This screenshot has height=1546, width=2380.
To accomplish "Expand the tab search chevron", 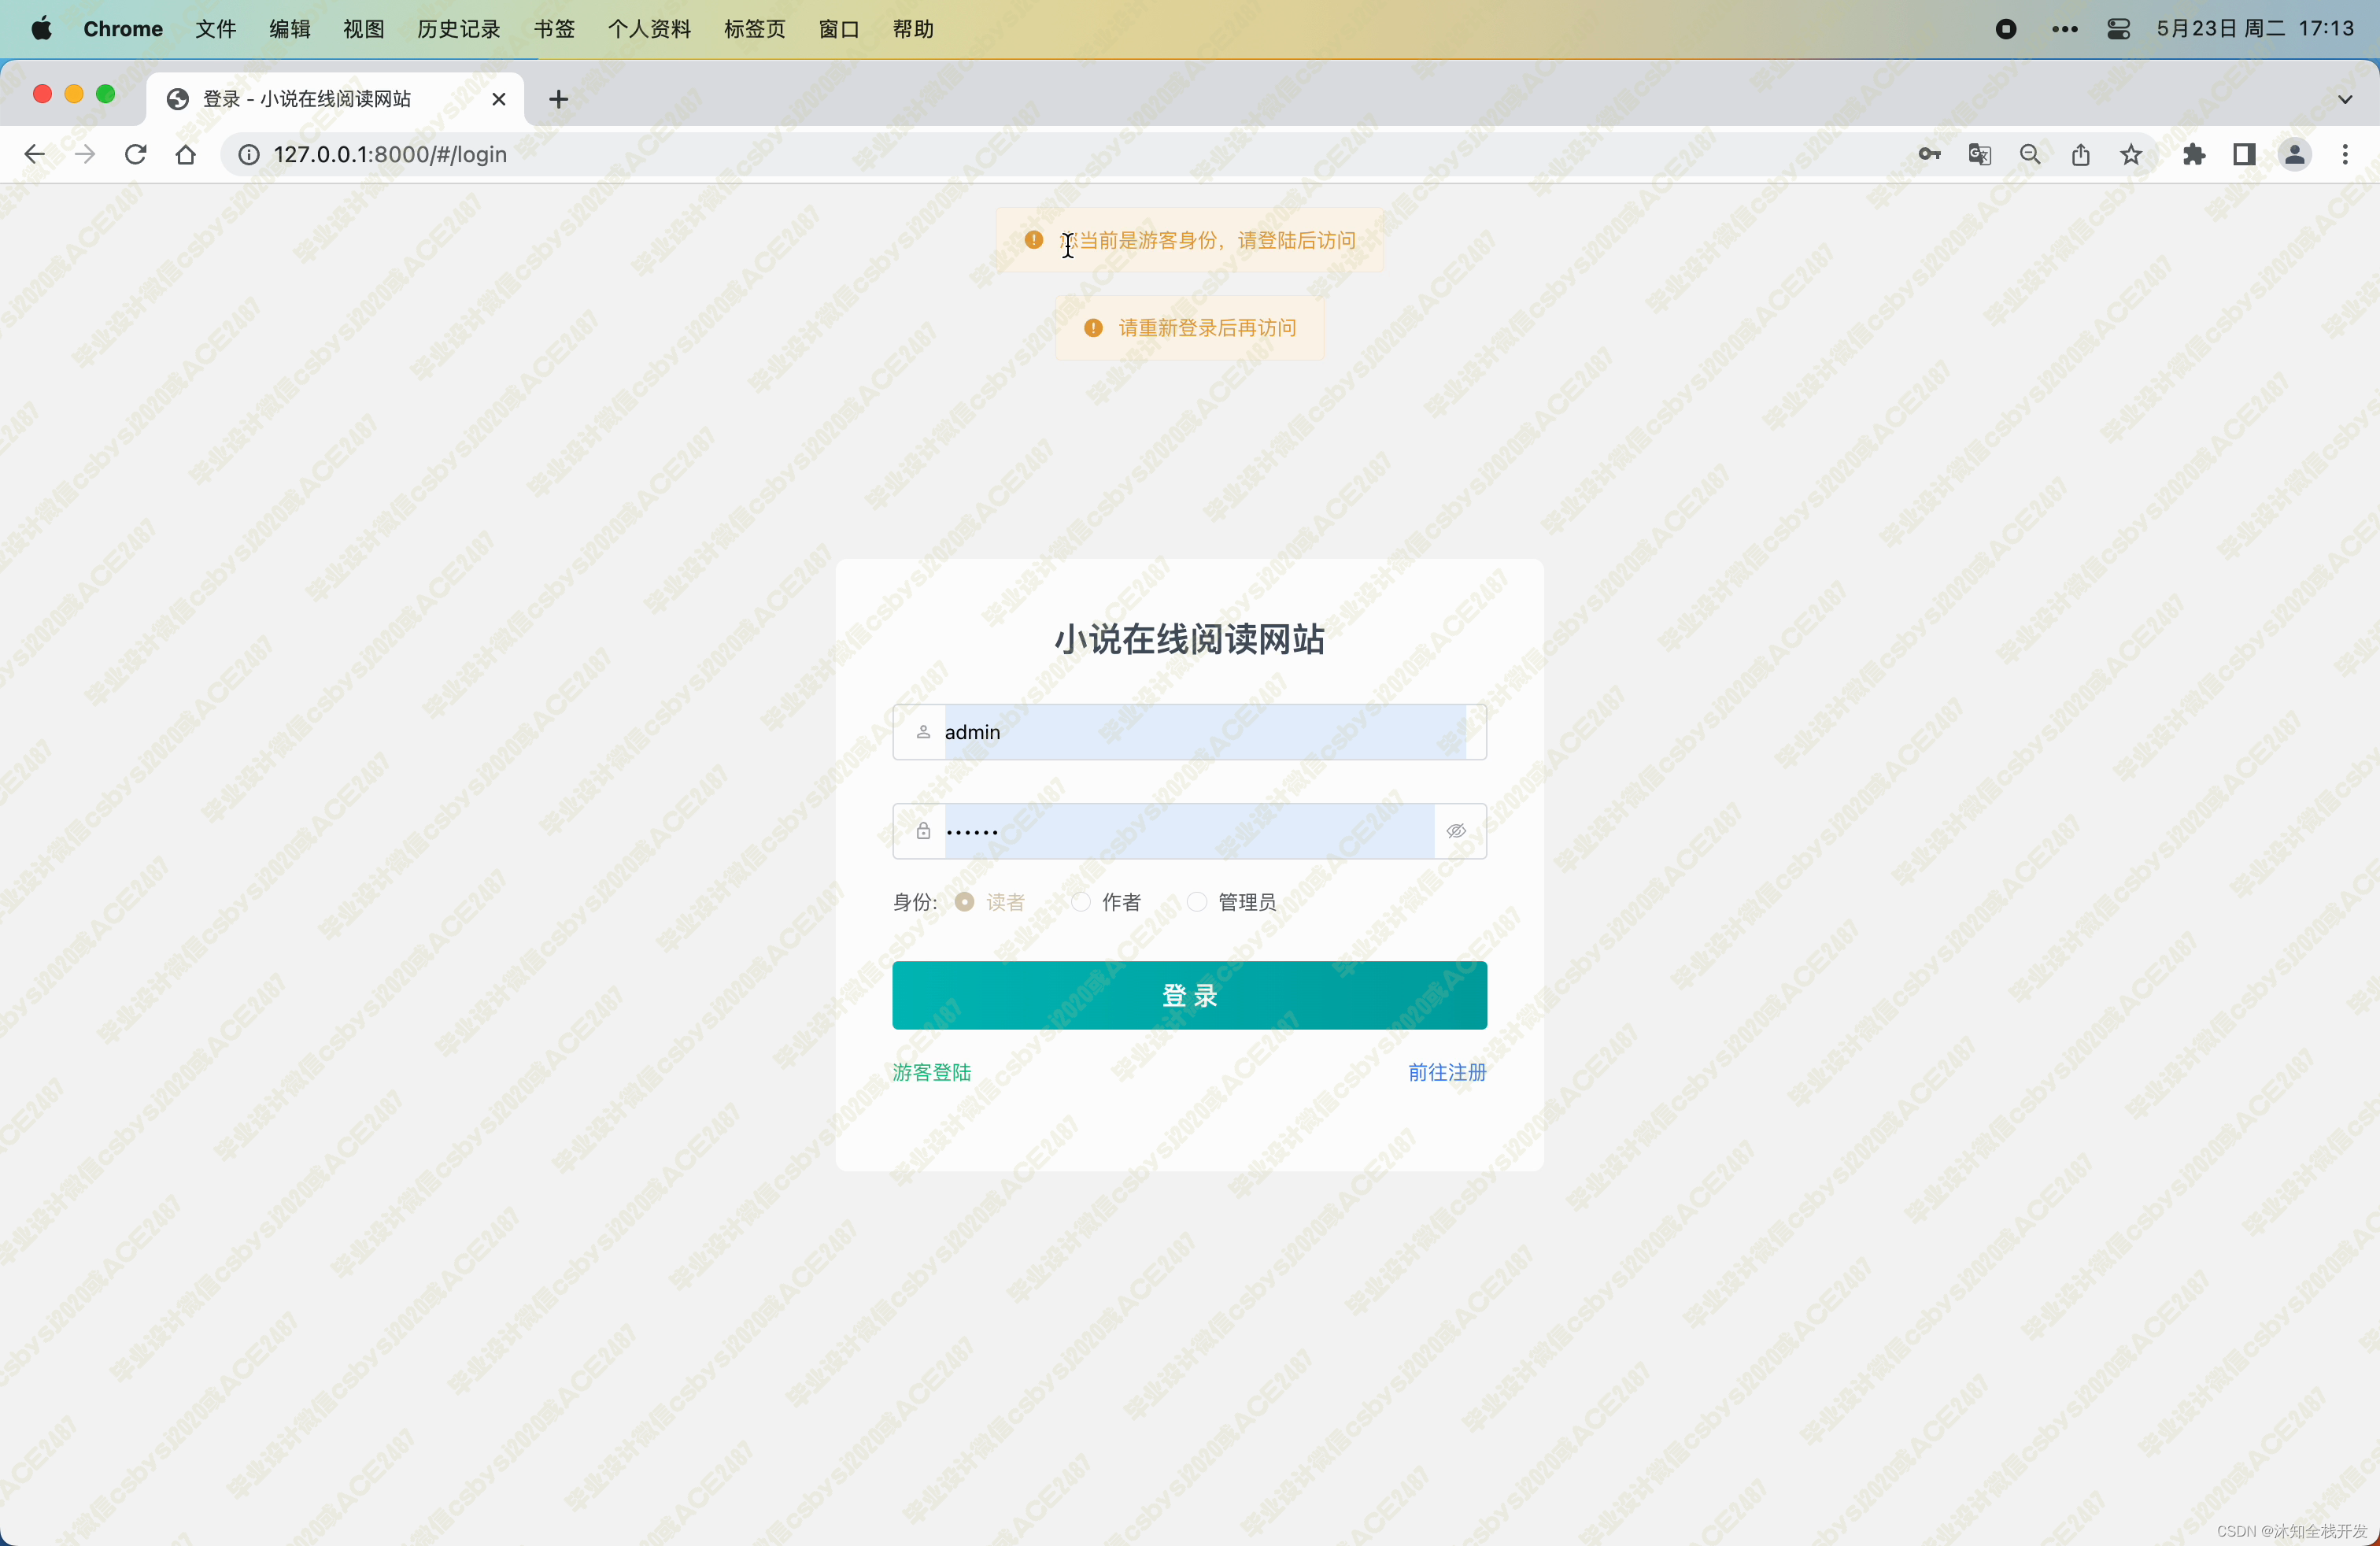I will coord(2345,99).
